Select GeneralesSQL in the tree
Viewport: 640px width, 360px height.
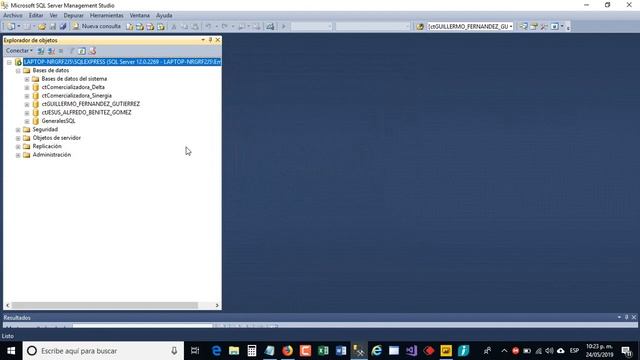tap(58, 121)
